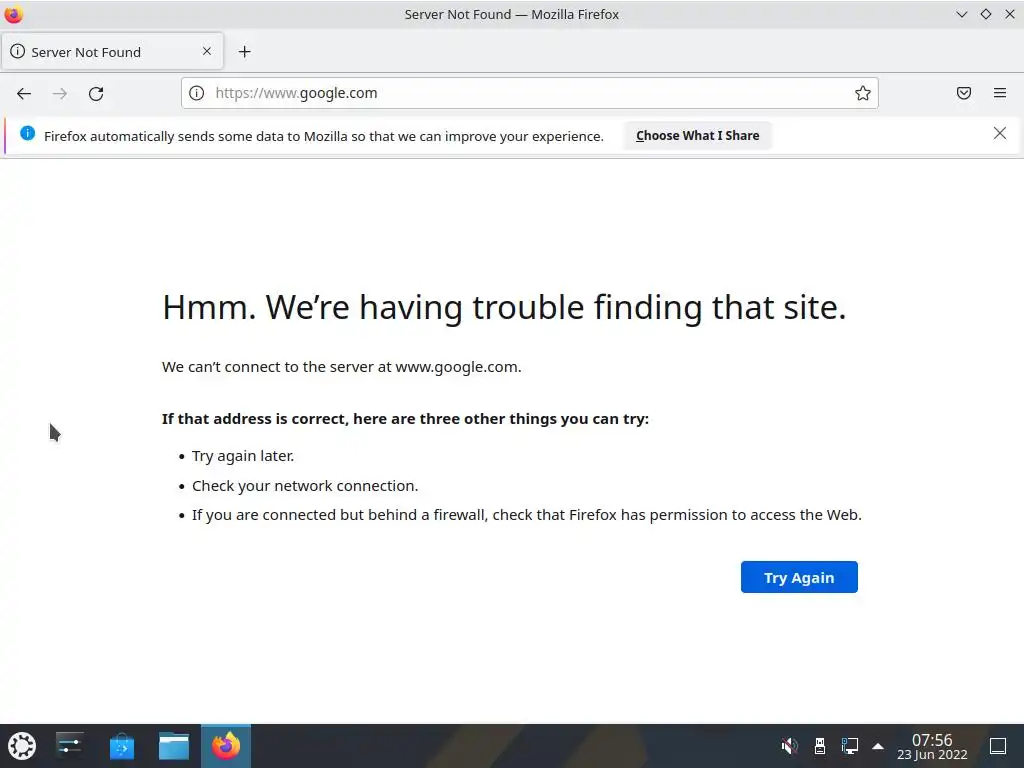Open the Firefox application menu
Screen dimensions: 1024x768
click(x=1000, y=93)
